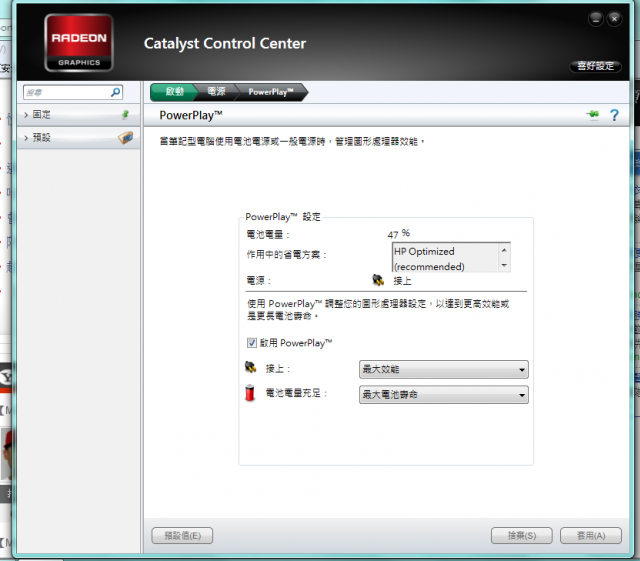This screenshot has width=640, height=561.
Task: Click the 接上 power status text
Action: point(402,281)
